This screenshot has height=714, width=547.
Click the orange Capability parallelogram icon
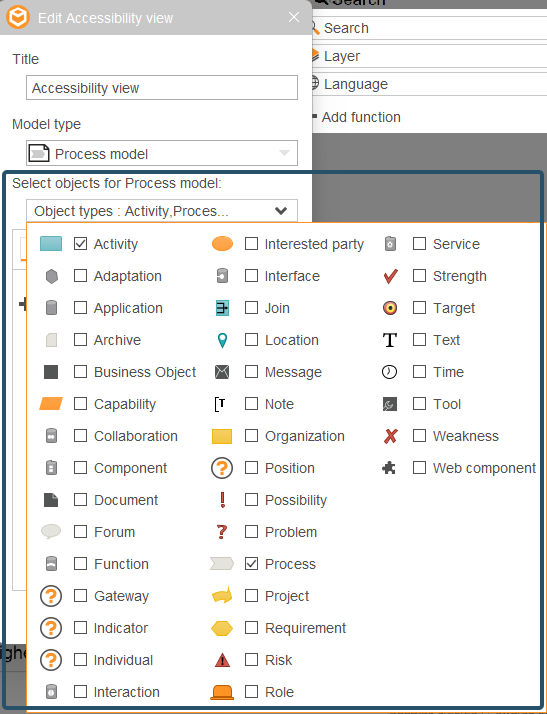pos(51,404)
